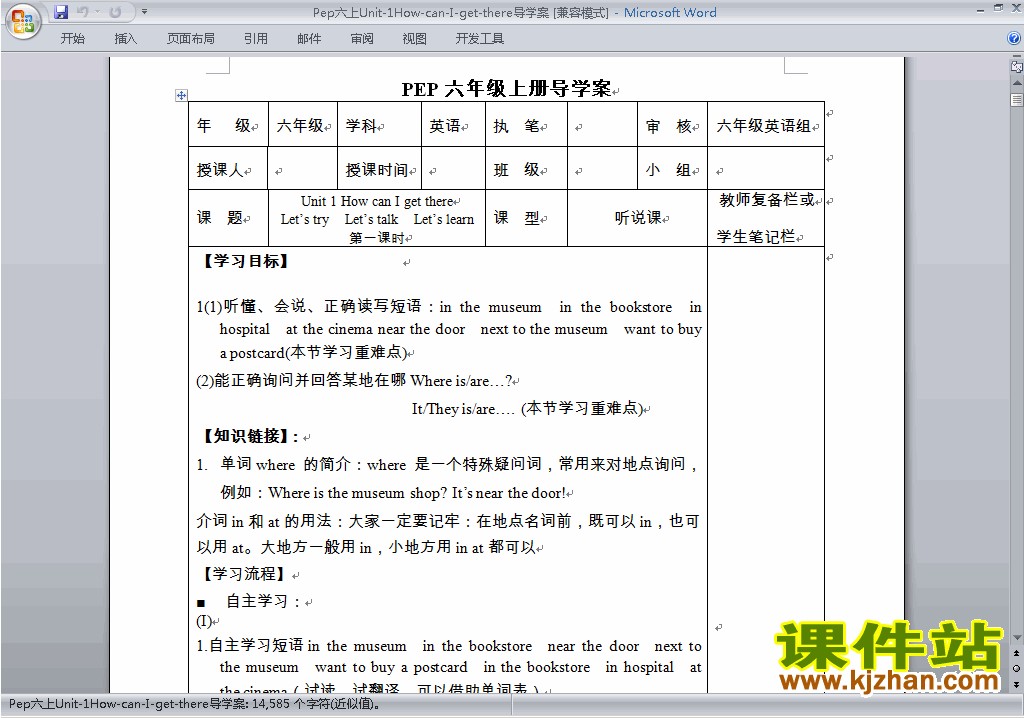Viewport: 1024px width, 718px height.
Task: Open the 页面布局 ribbon tab
Action: coord(191,39)
